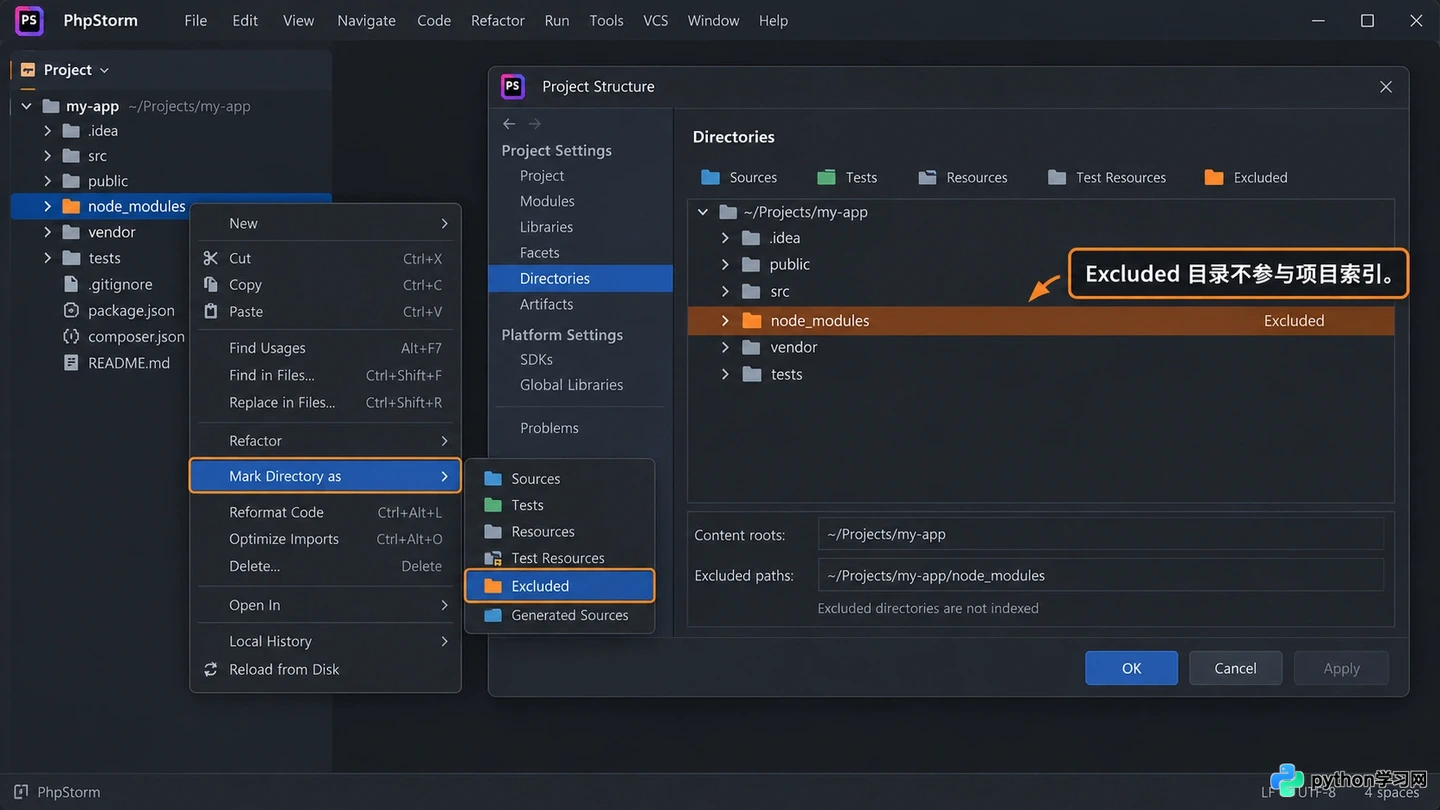Mark as Test Resources in Directories toolbar
The height and width of the screenshot is (810, 1440).
click(x=1107, y=177)
